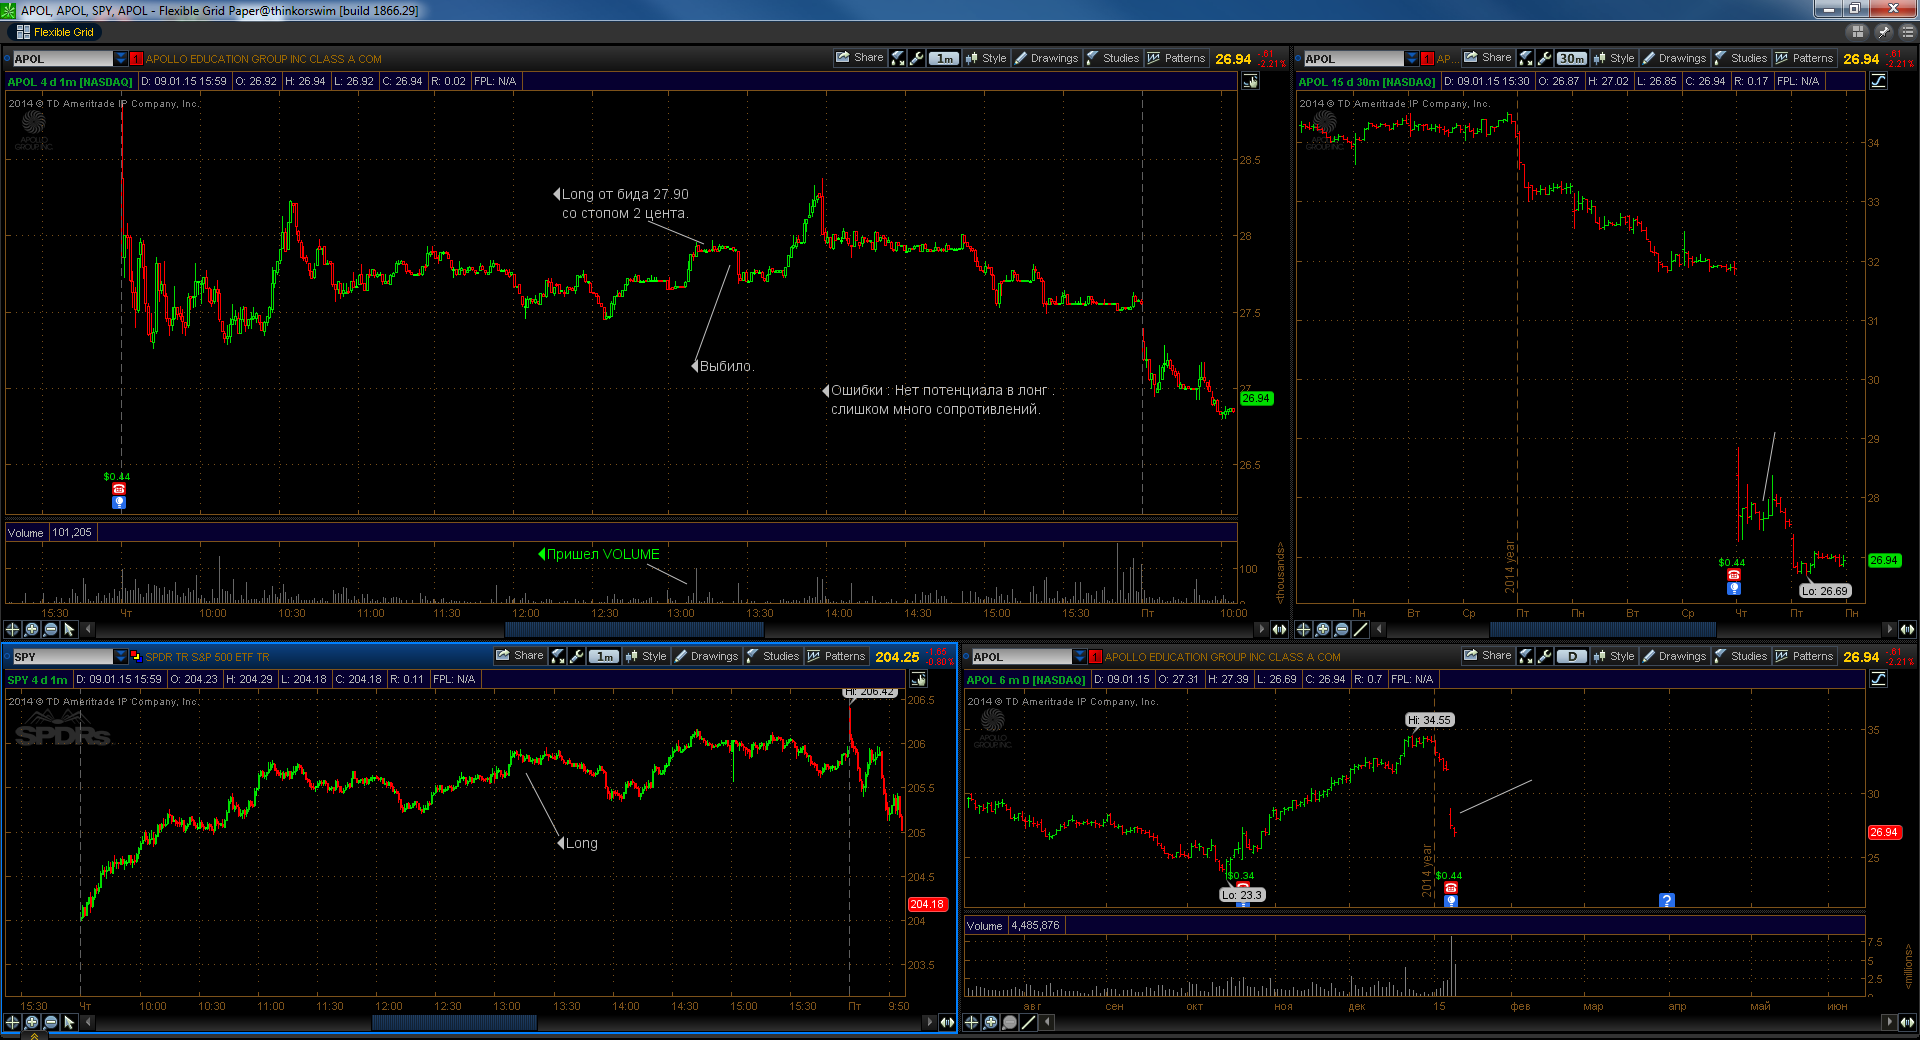Click the time scrollbar thumb under APOL 30m chart
This screenshot has width=1920, height=1040.
(x=1603, y=629)
